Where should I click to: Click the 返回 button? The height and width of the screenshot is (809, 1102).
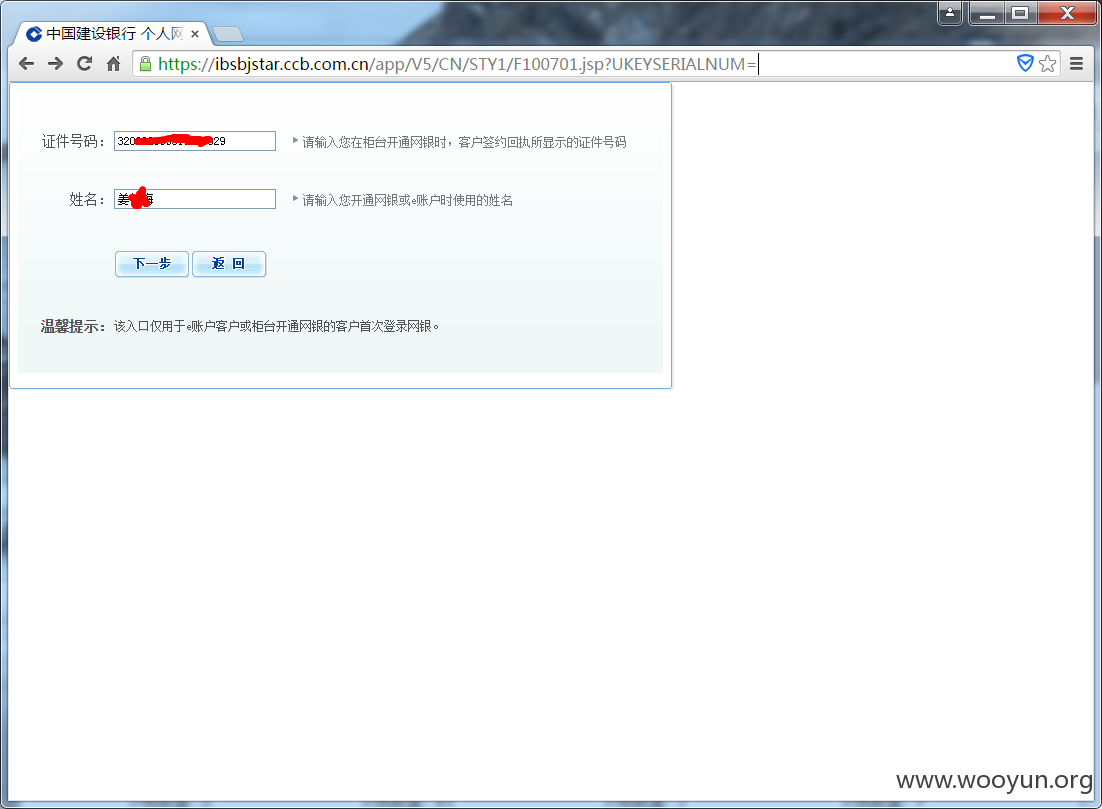pos(229,264)
